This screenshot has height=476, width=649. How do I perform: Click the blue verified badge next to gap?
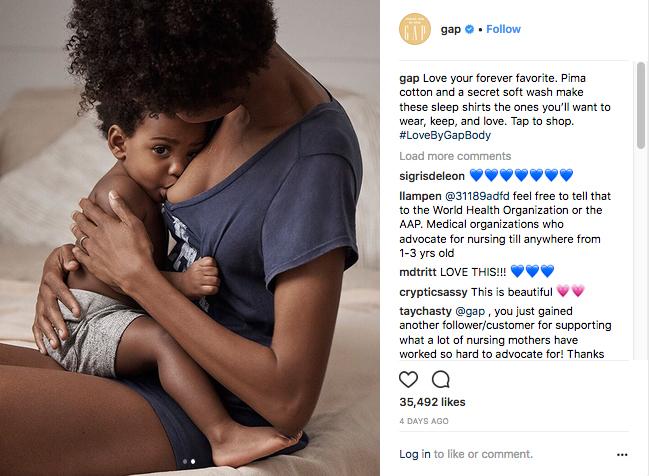click(469, 29)
